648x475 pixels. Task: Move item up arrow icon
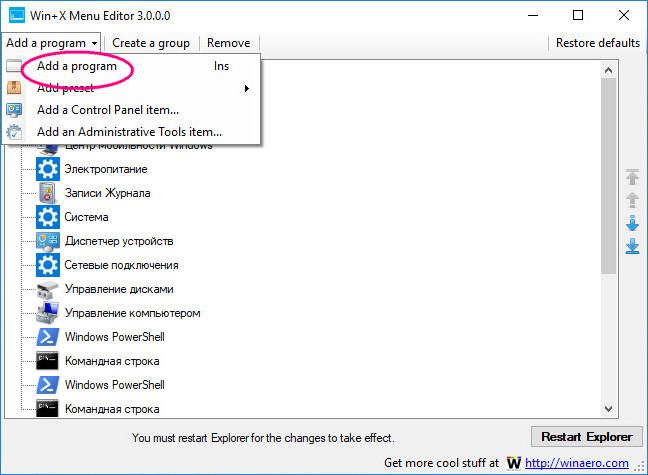point(632,200)
